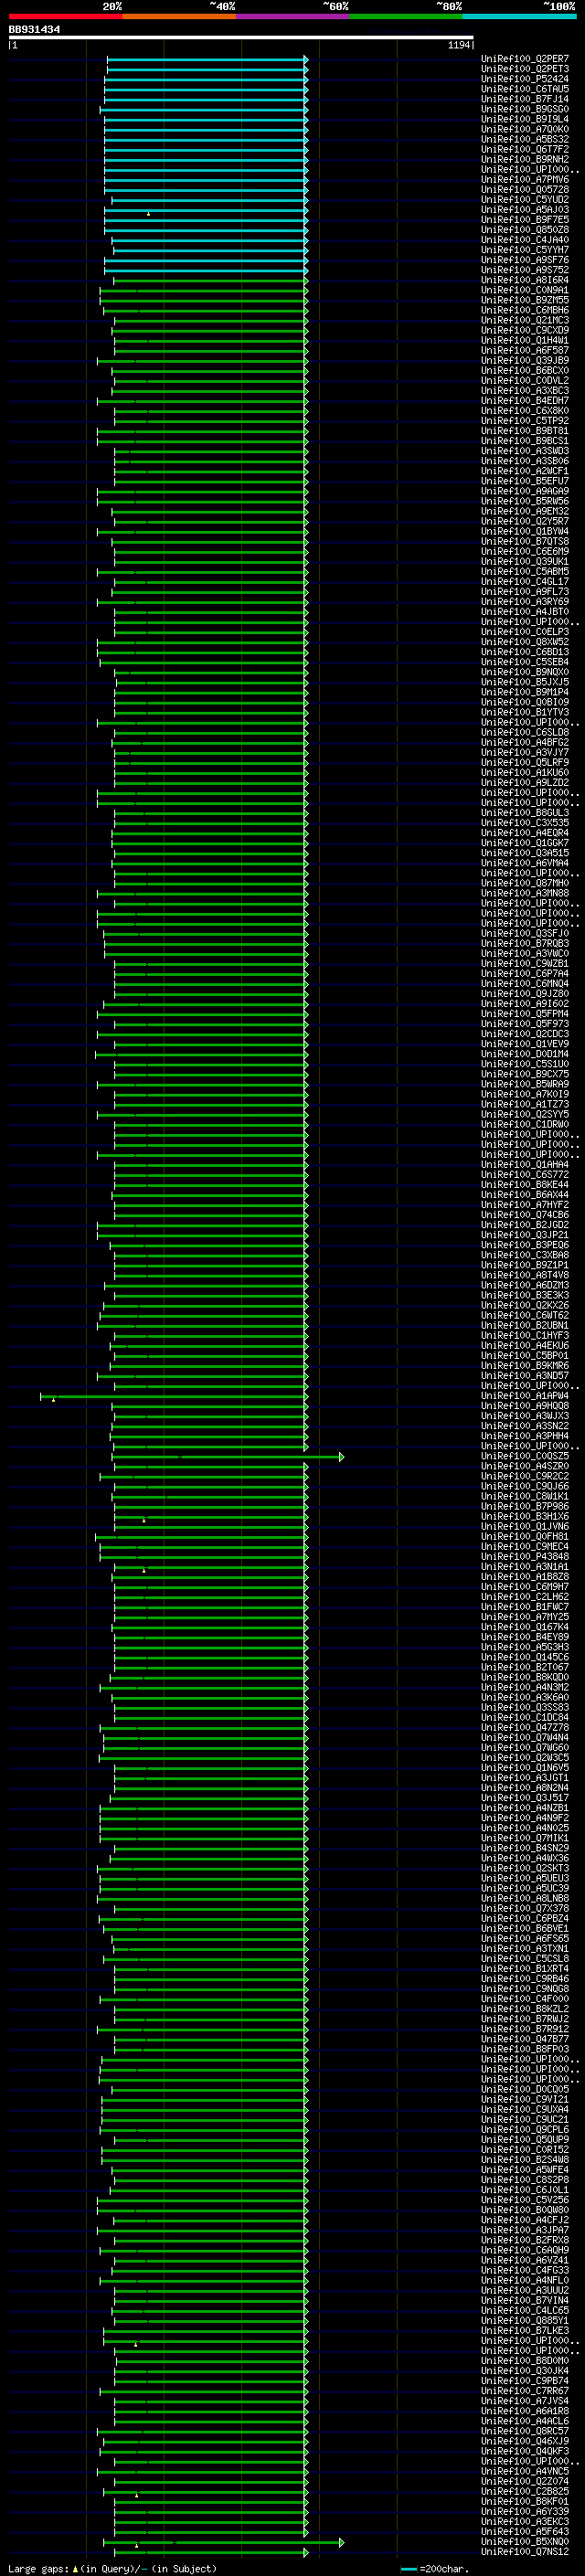Click hit UniRef100_A3N1A1
This screenshot has width=585, height=2576.
[525, 1567]
